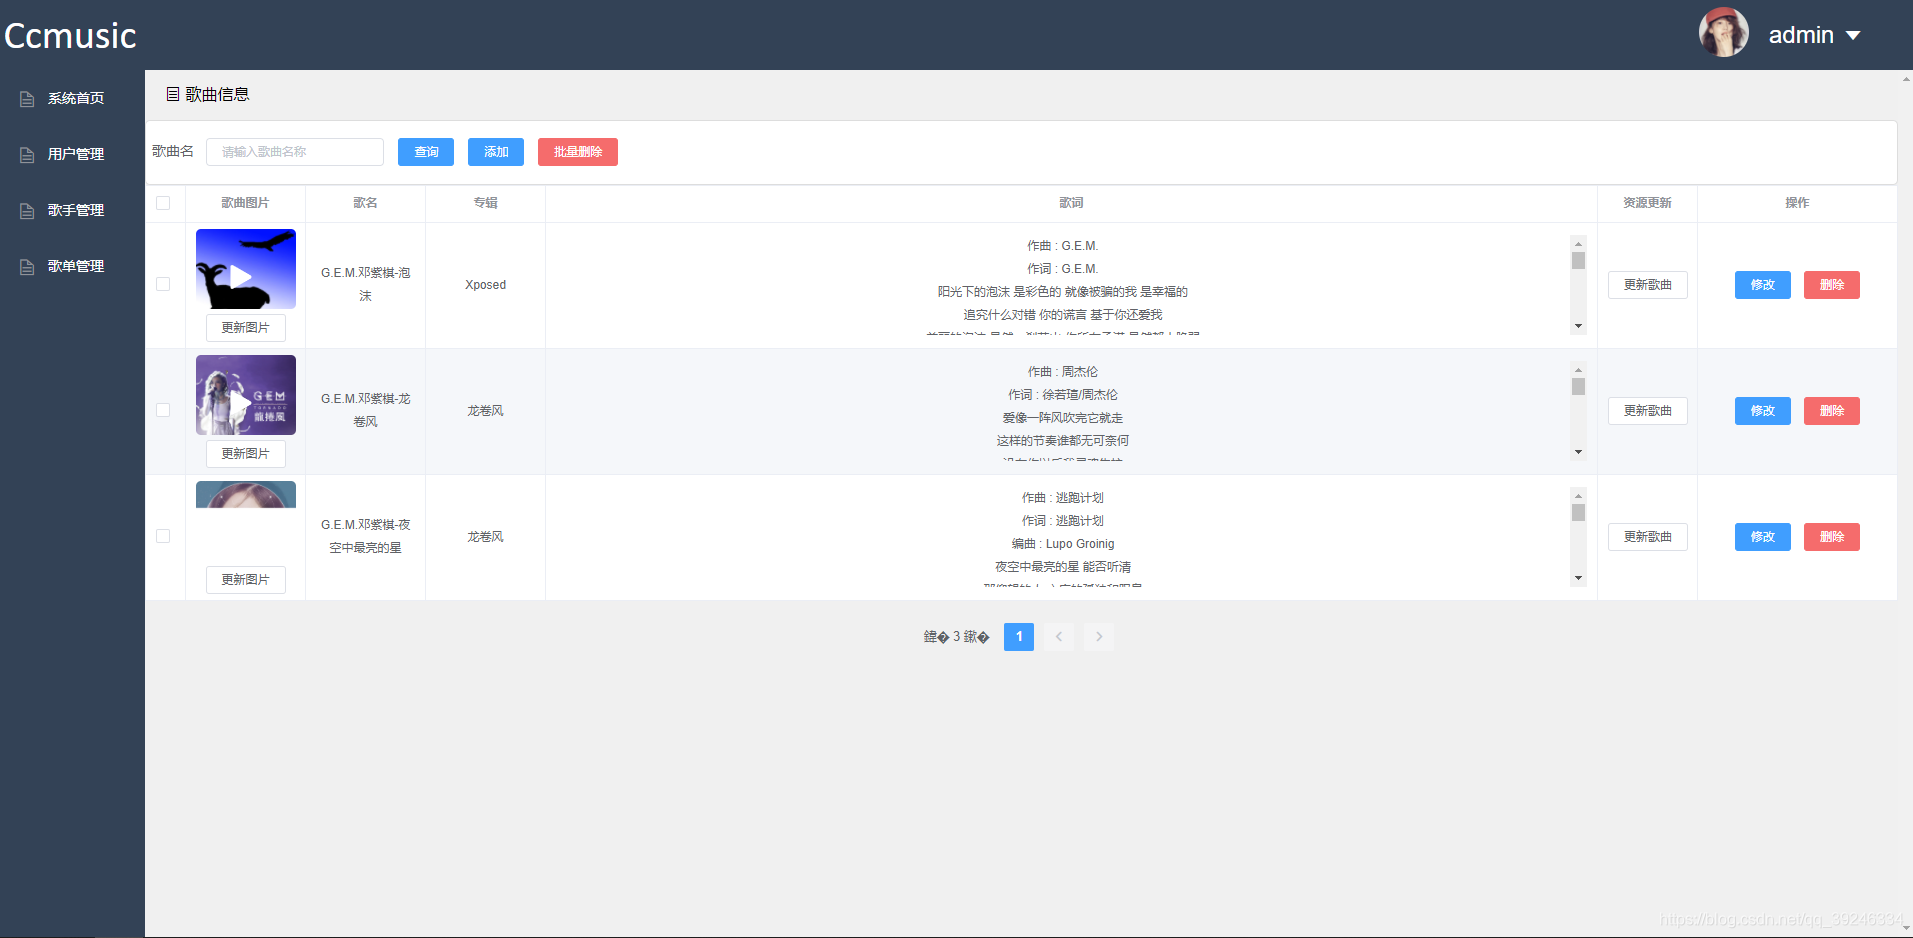The image size is (1913, 938).
Task: Click 删除 for 夜空中最亮的星
Action: click(1832, 537)
